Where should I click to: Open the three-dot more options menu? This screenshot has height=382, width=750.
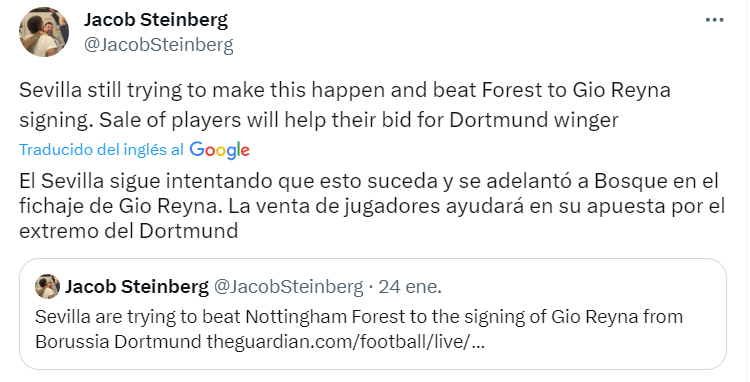[715, 20]
